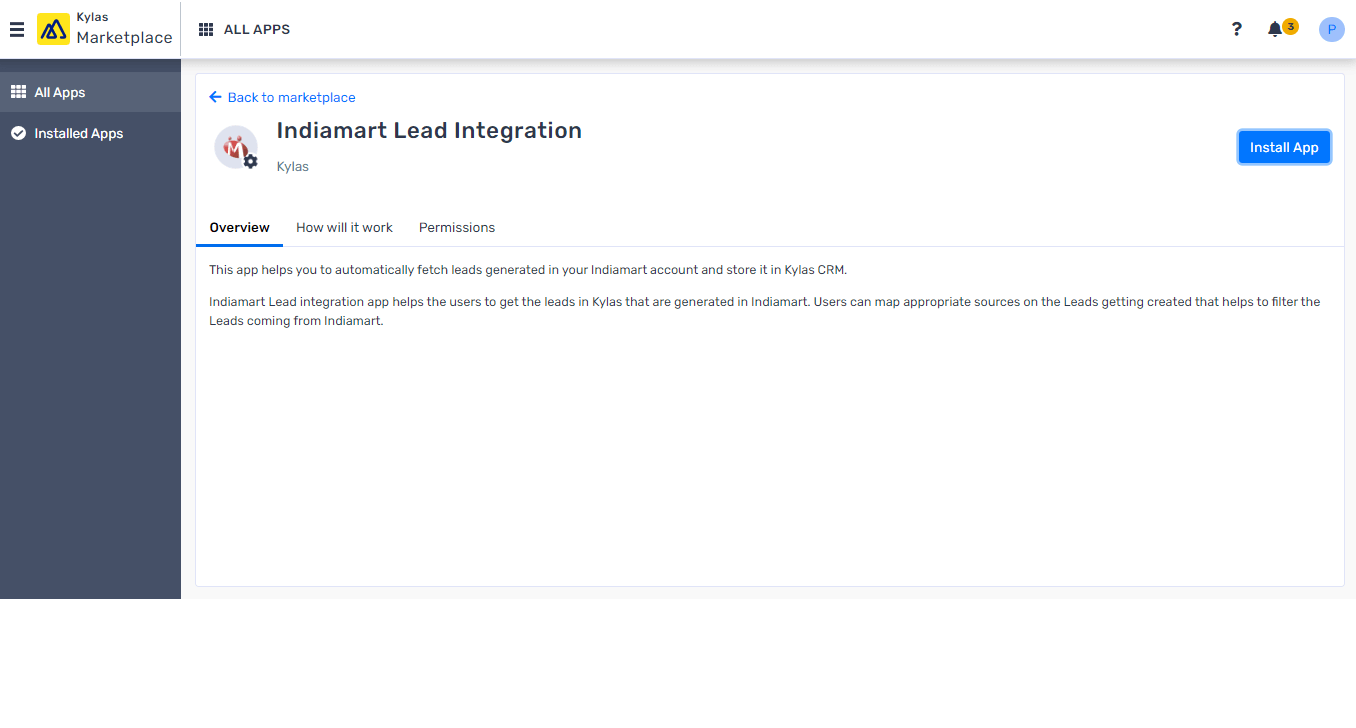Image resolution: width=1356 pixels, height=728 pixels.
Task: Select the All Apps grid icon in sidebar
Action: coord(18,91)
